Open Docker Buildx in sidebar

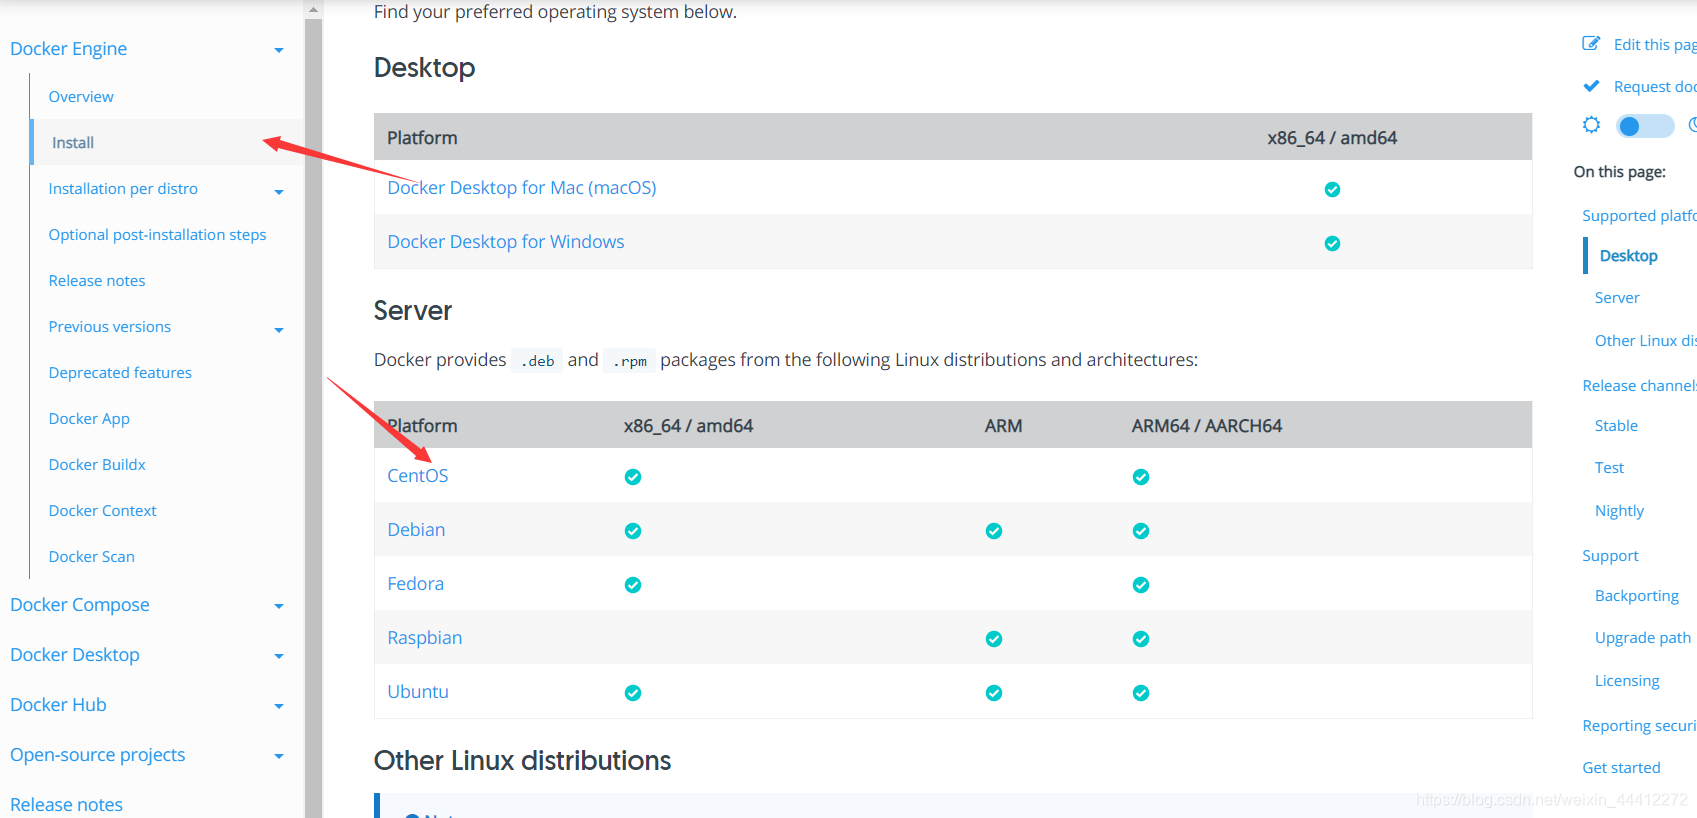click(x=97, y=465)
